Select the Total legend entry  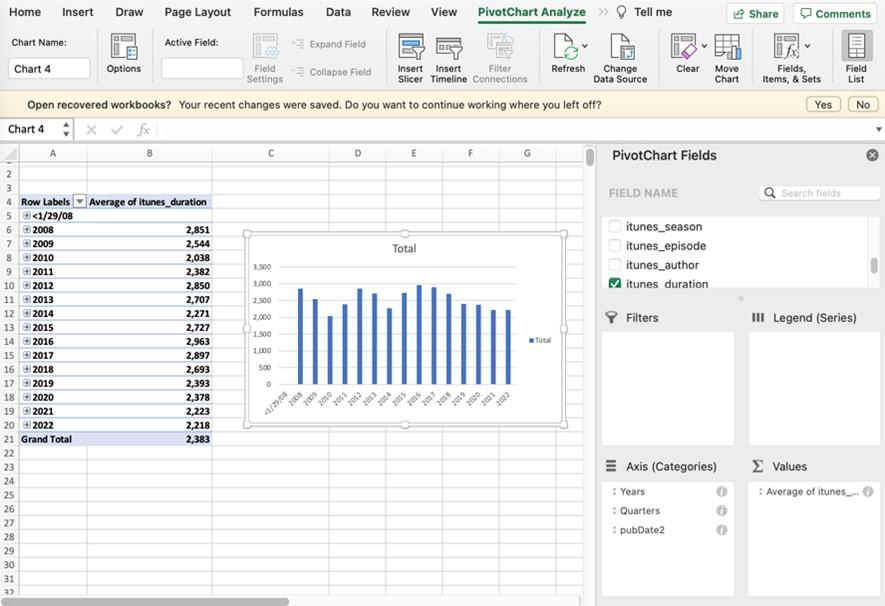click(540, 340)
